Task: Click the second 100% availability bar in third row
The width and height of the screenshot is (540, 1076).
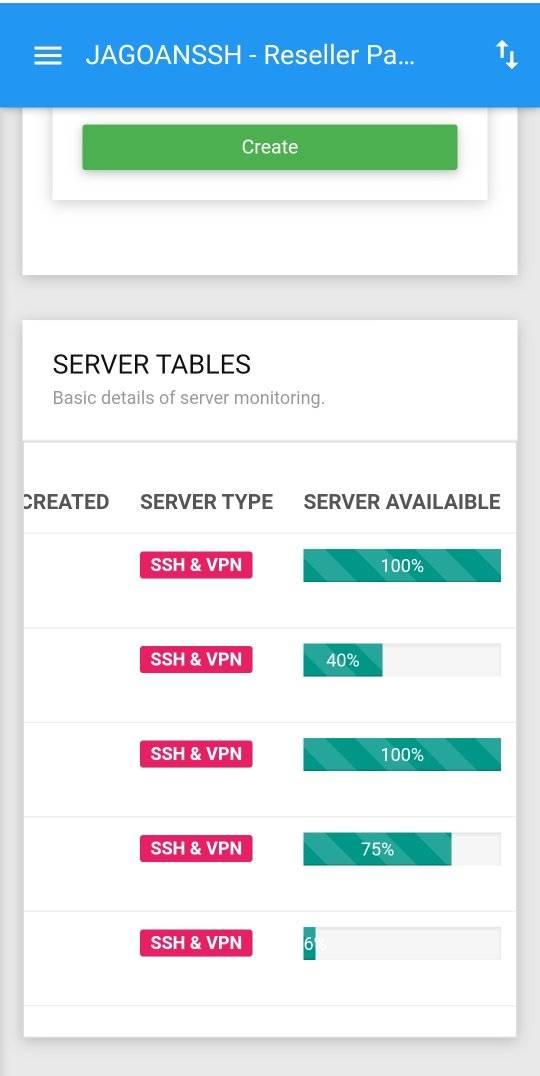Action: 402,754
